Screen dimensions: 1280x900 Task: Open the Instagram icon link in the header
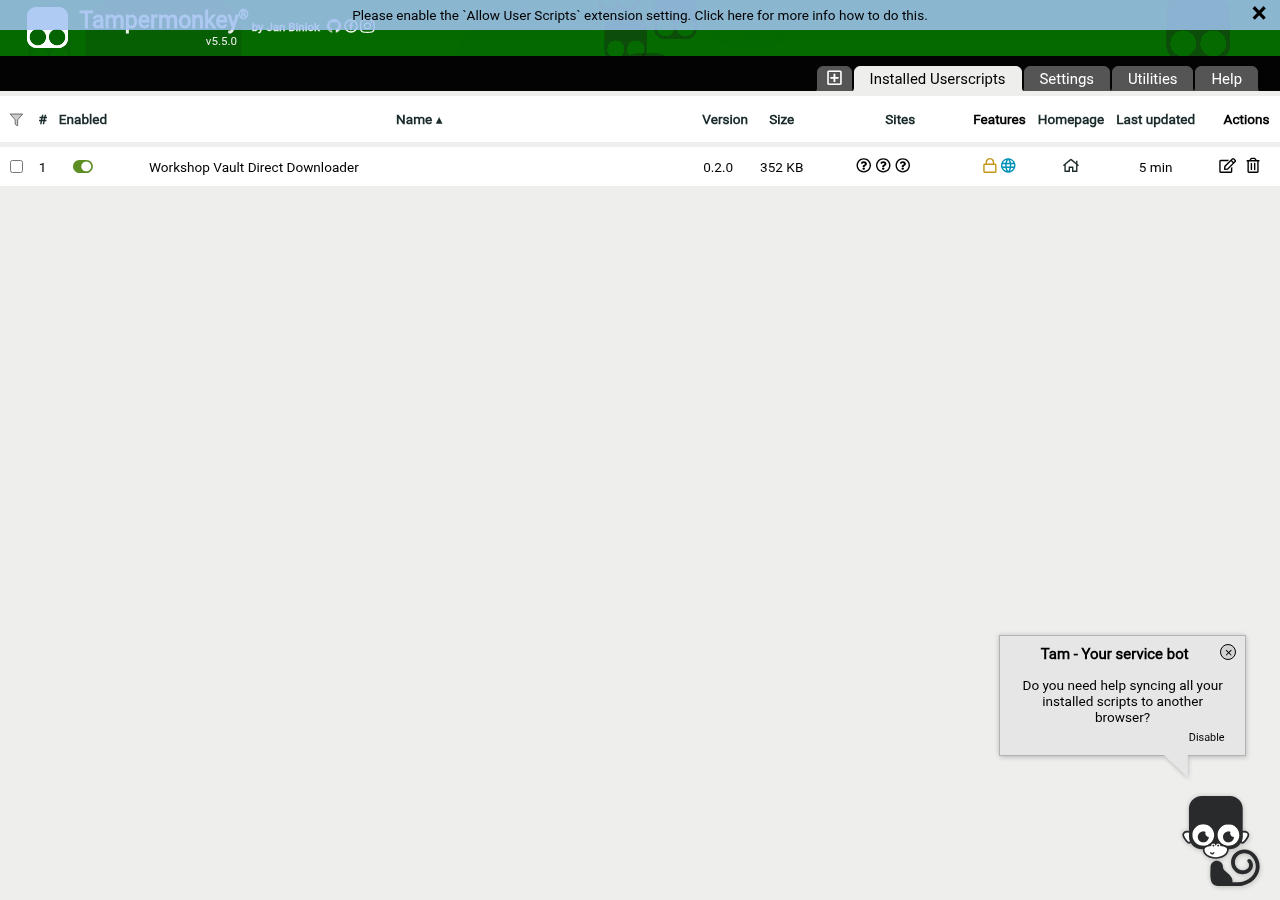367,26
